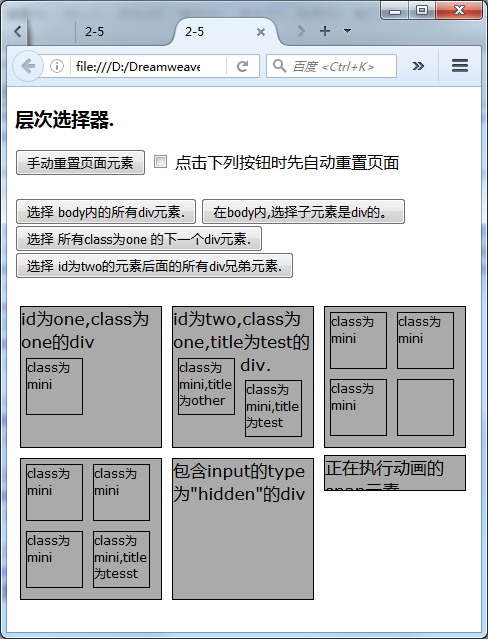Click id为two后面的所有div兄弟元素 button
488x639 pixels.
(155, 266)
